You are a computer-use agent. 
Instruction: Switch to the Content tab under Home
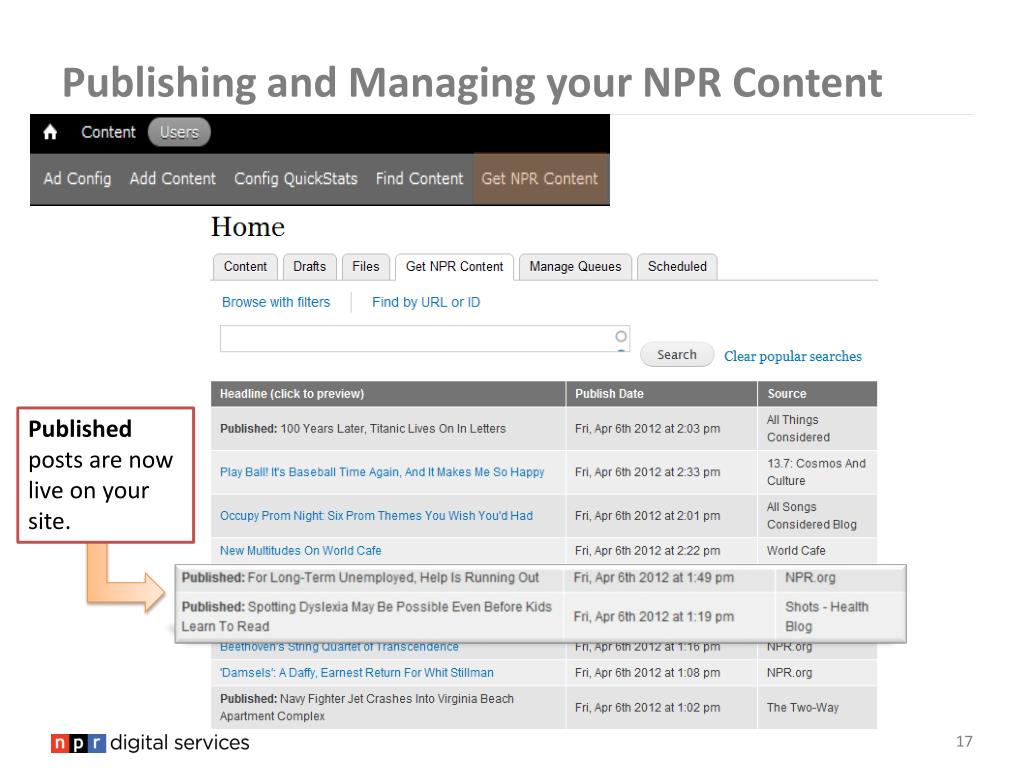tap(246, 266)
